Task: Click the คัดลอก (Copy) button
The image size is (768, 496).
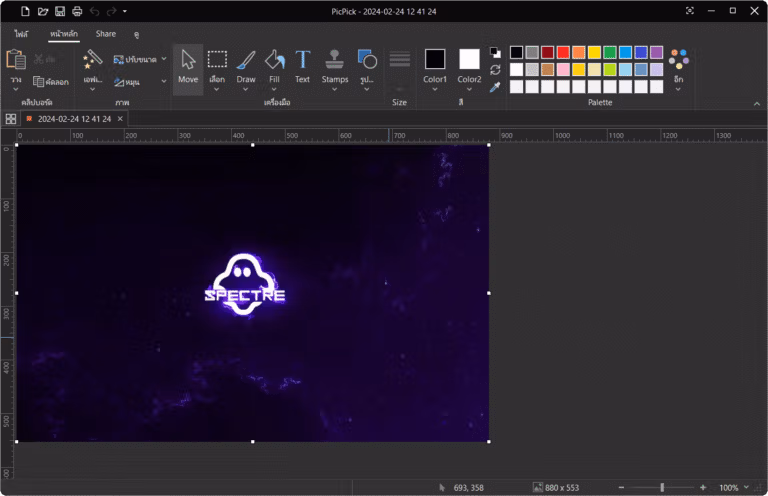Action: [51, 81]
